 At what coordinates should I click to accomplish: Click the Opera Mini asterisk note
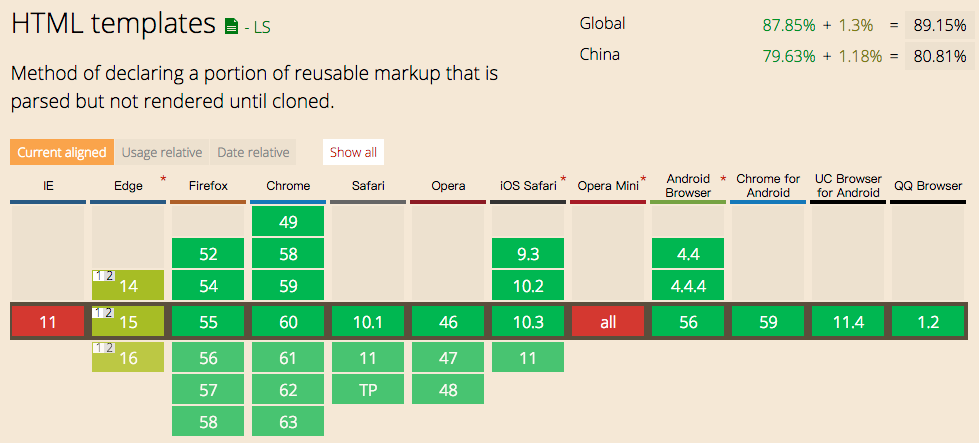point(643,179)
